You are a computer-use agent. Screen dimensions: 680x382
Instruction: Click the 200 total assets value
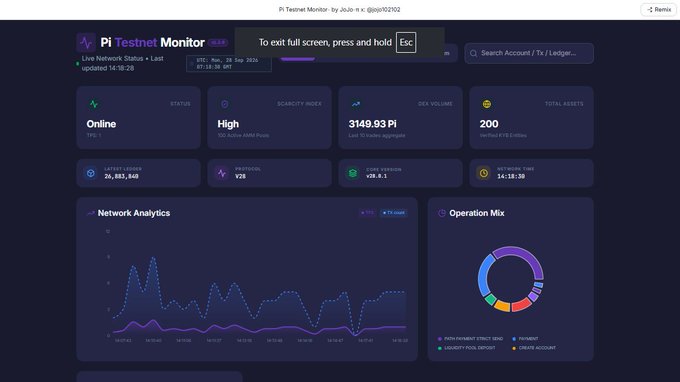click(489, 124)
